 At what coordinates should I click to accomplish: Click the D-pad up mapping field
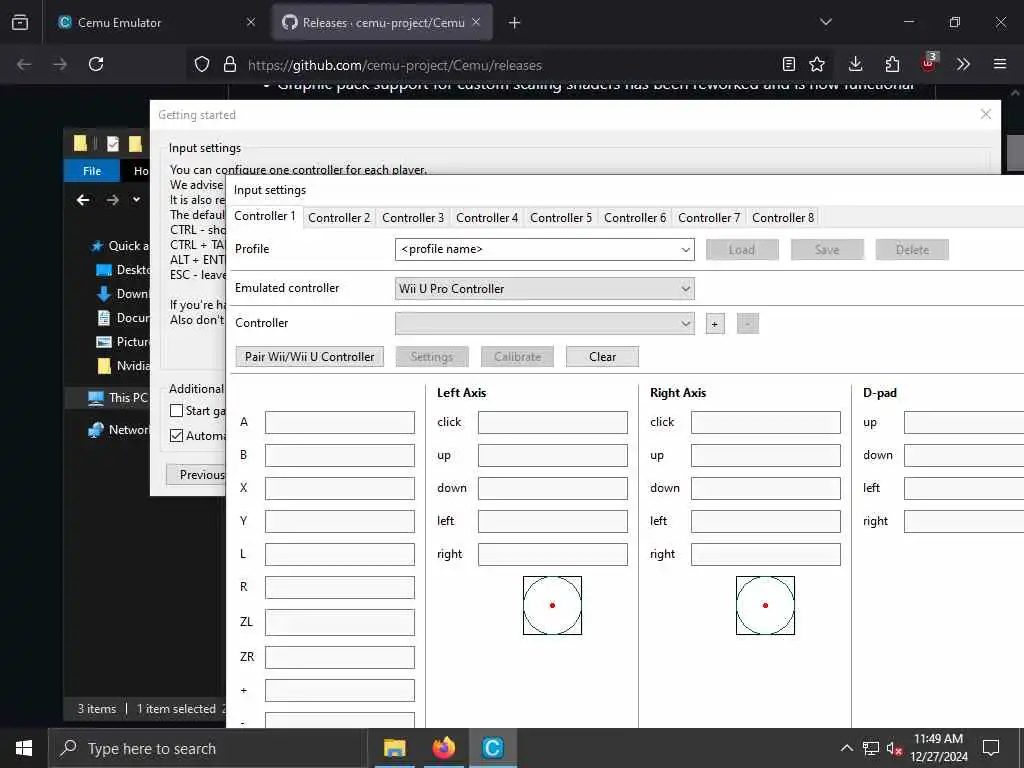[964, 423]
